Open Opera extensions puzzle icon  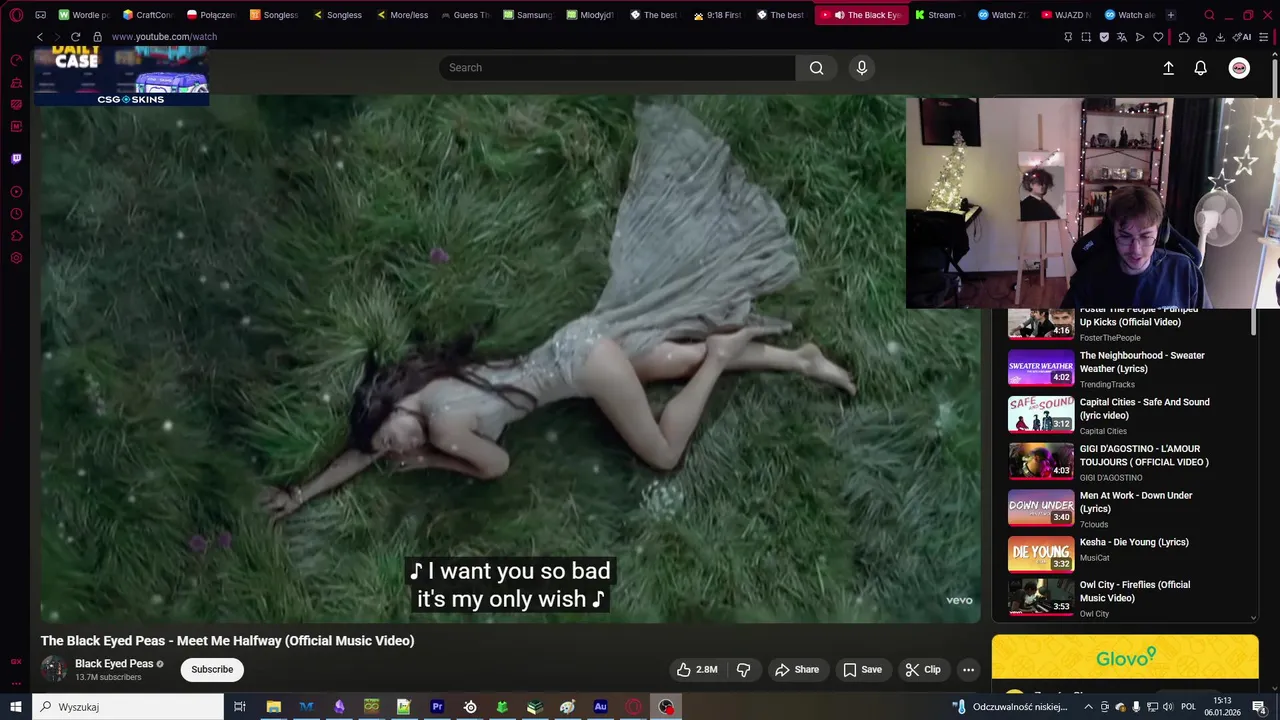click(x=1184, y=37)
